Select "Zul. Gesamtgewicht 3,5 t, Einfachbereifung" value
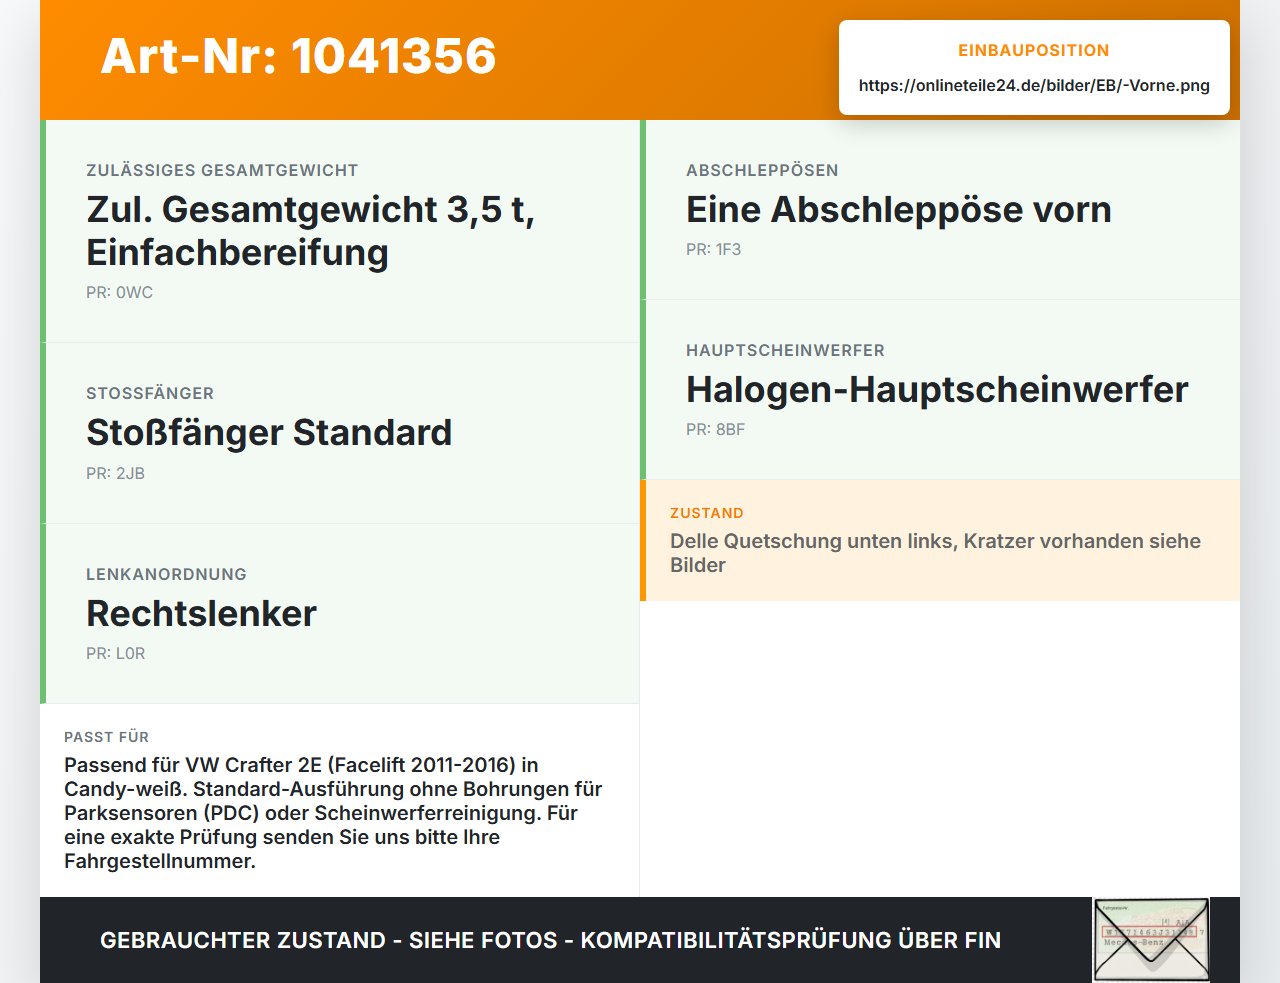 (x=311, y=231)
